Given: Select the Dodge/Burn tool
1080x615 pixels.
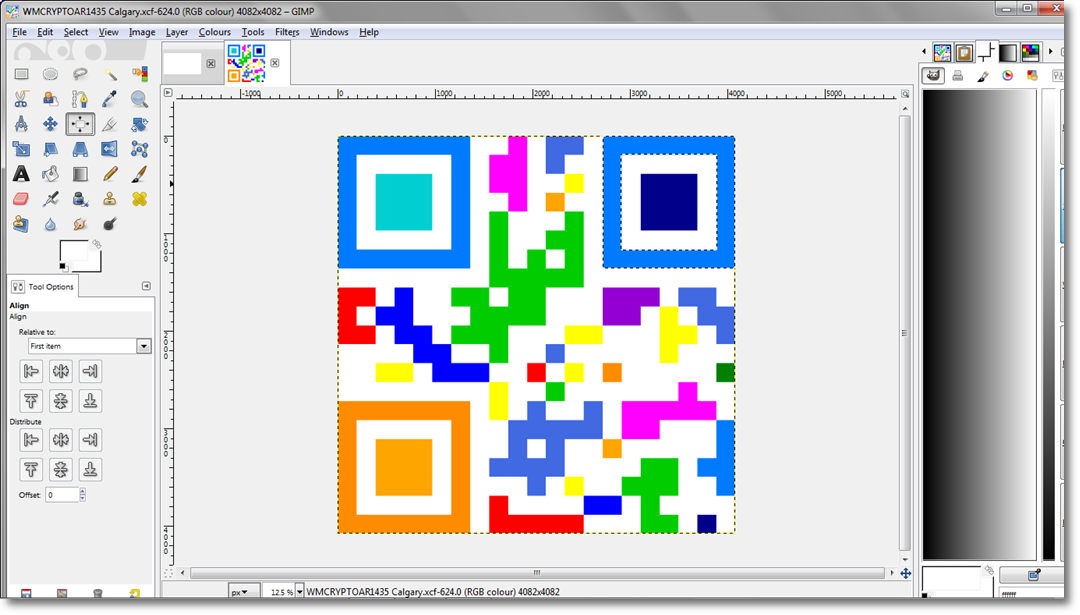Looking at the screenshot, I should click(x=110, y=224).
